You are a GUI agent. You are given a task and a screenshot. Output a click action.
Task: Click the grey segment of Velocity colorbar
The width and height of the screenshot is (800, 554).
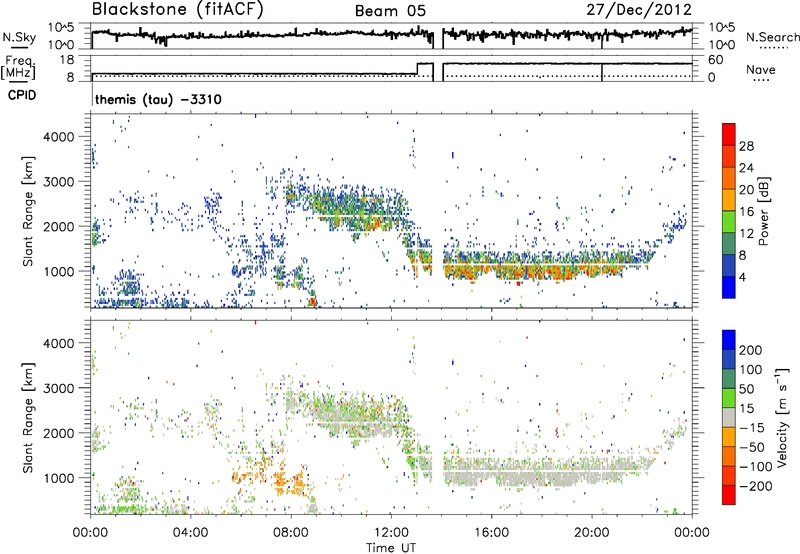tap(729, 418)
